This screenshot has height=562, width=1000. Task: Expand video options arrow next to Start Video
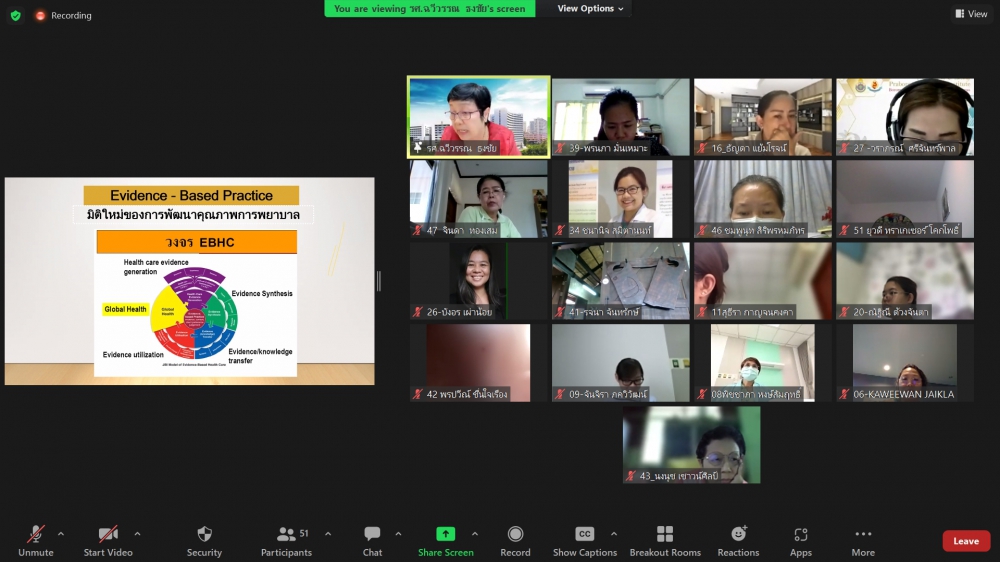point(137,534)
